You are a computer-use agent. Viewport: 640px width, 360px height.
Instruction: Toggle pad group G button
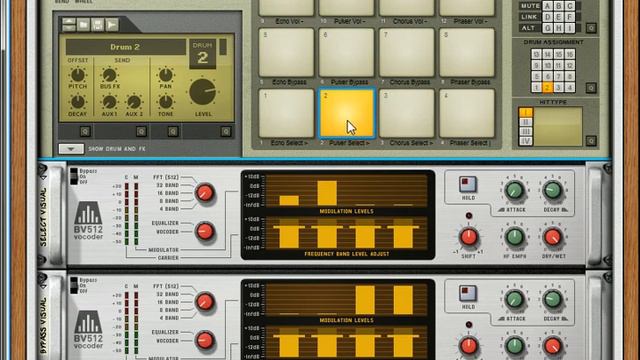coord(547,28)
